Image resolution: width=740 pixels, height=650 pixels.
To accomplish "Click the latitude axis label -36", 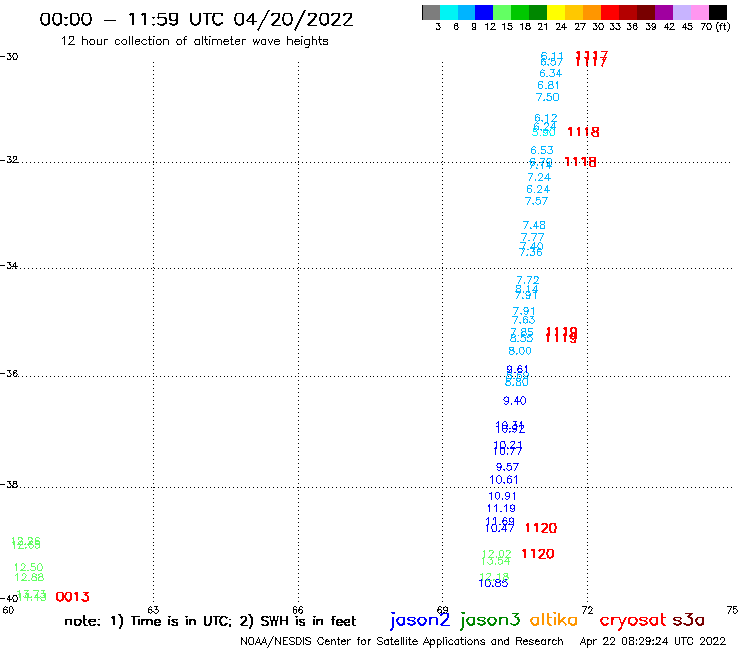I will (9, 373).
